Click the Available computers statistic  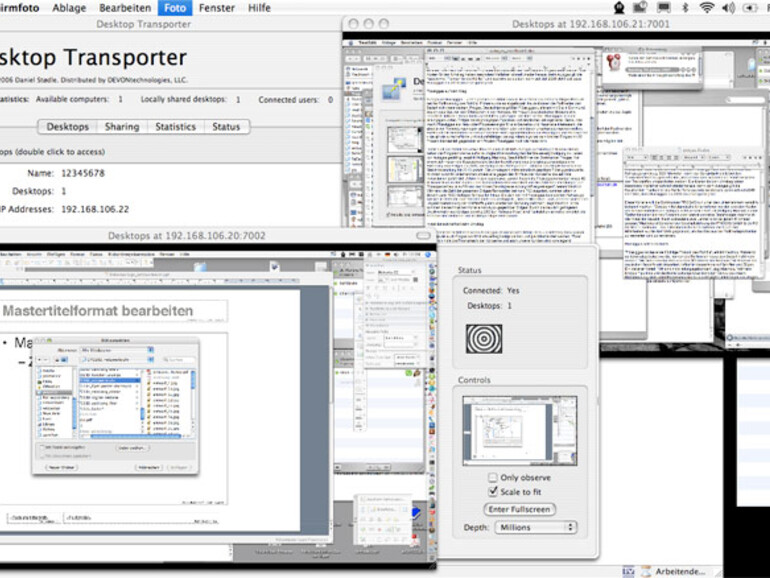pyautogui.click(x=79, y=99)
